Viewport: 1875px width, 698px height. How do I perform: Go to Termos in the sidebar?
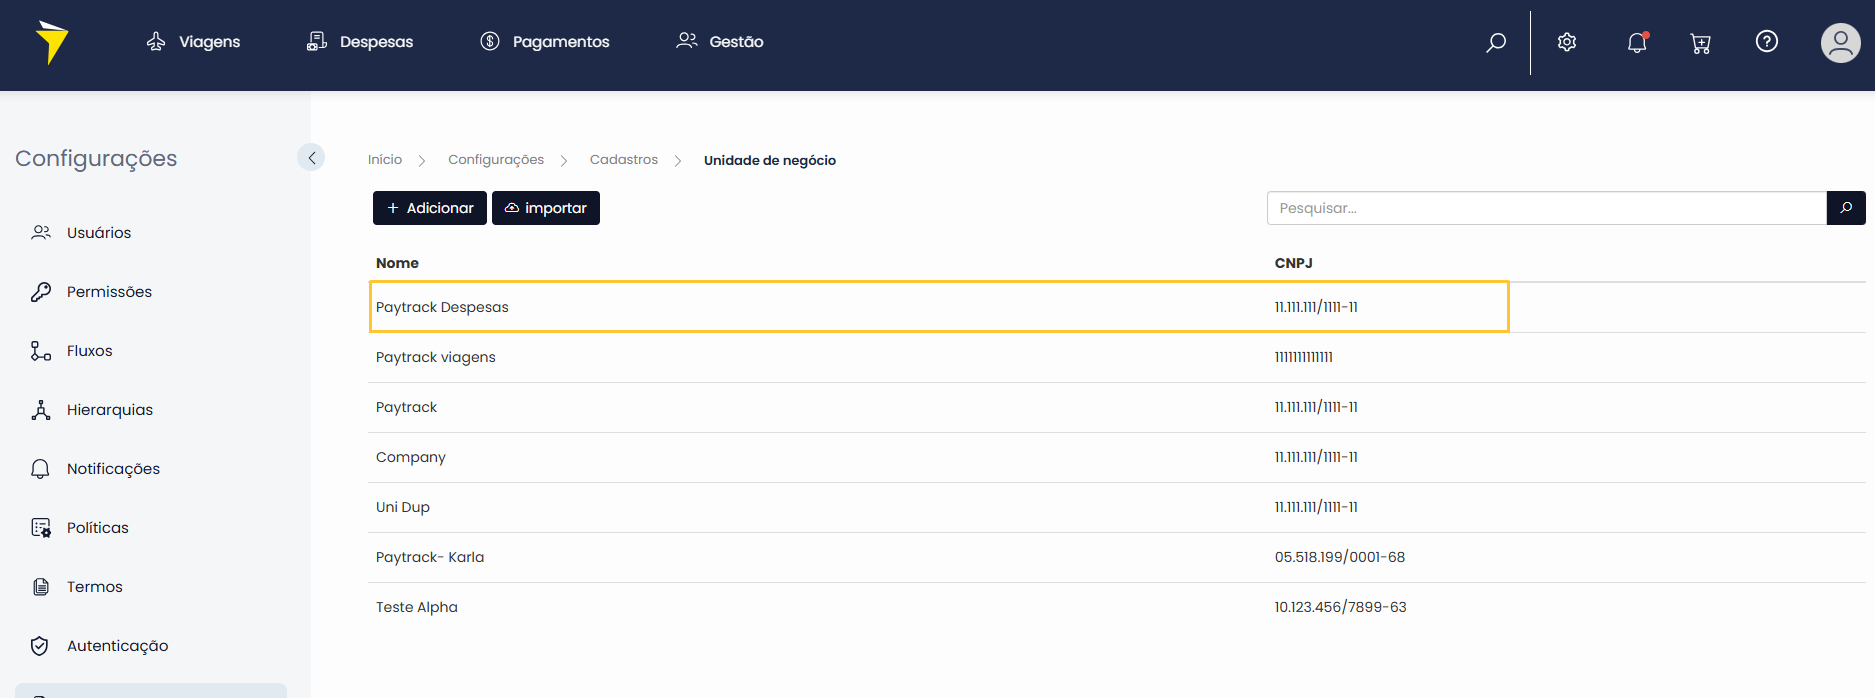pos(77,587)
